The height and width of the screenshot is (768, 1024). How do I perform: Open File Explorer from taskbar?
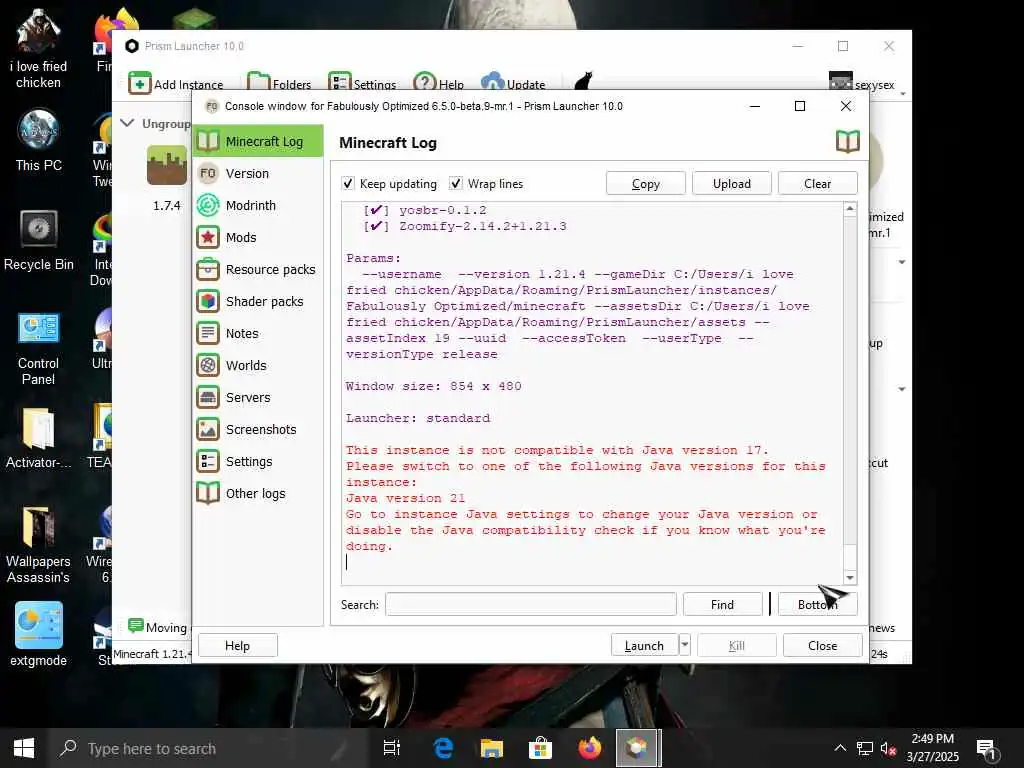(x=492, y=748)
